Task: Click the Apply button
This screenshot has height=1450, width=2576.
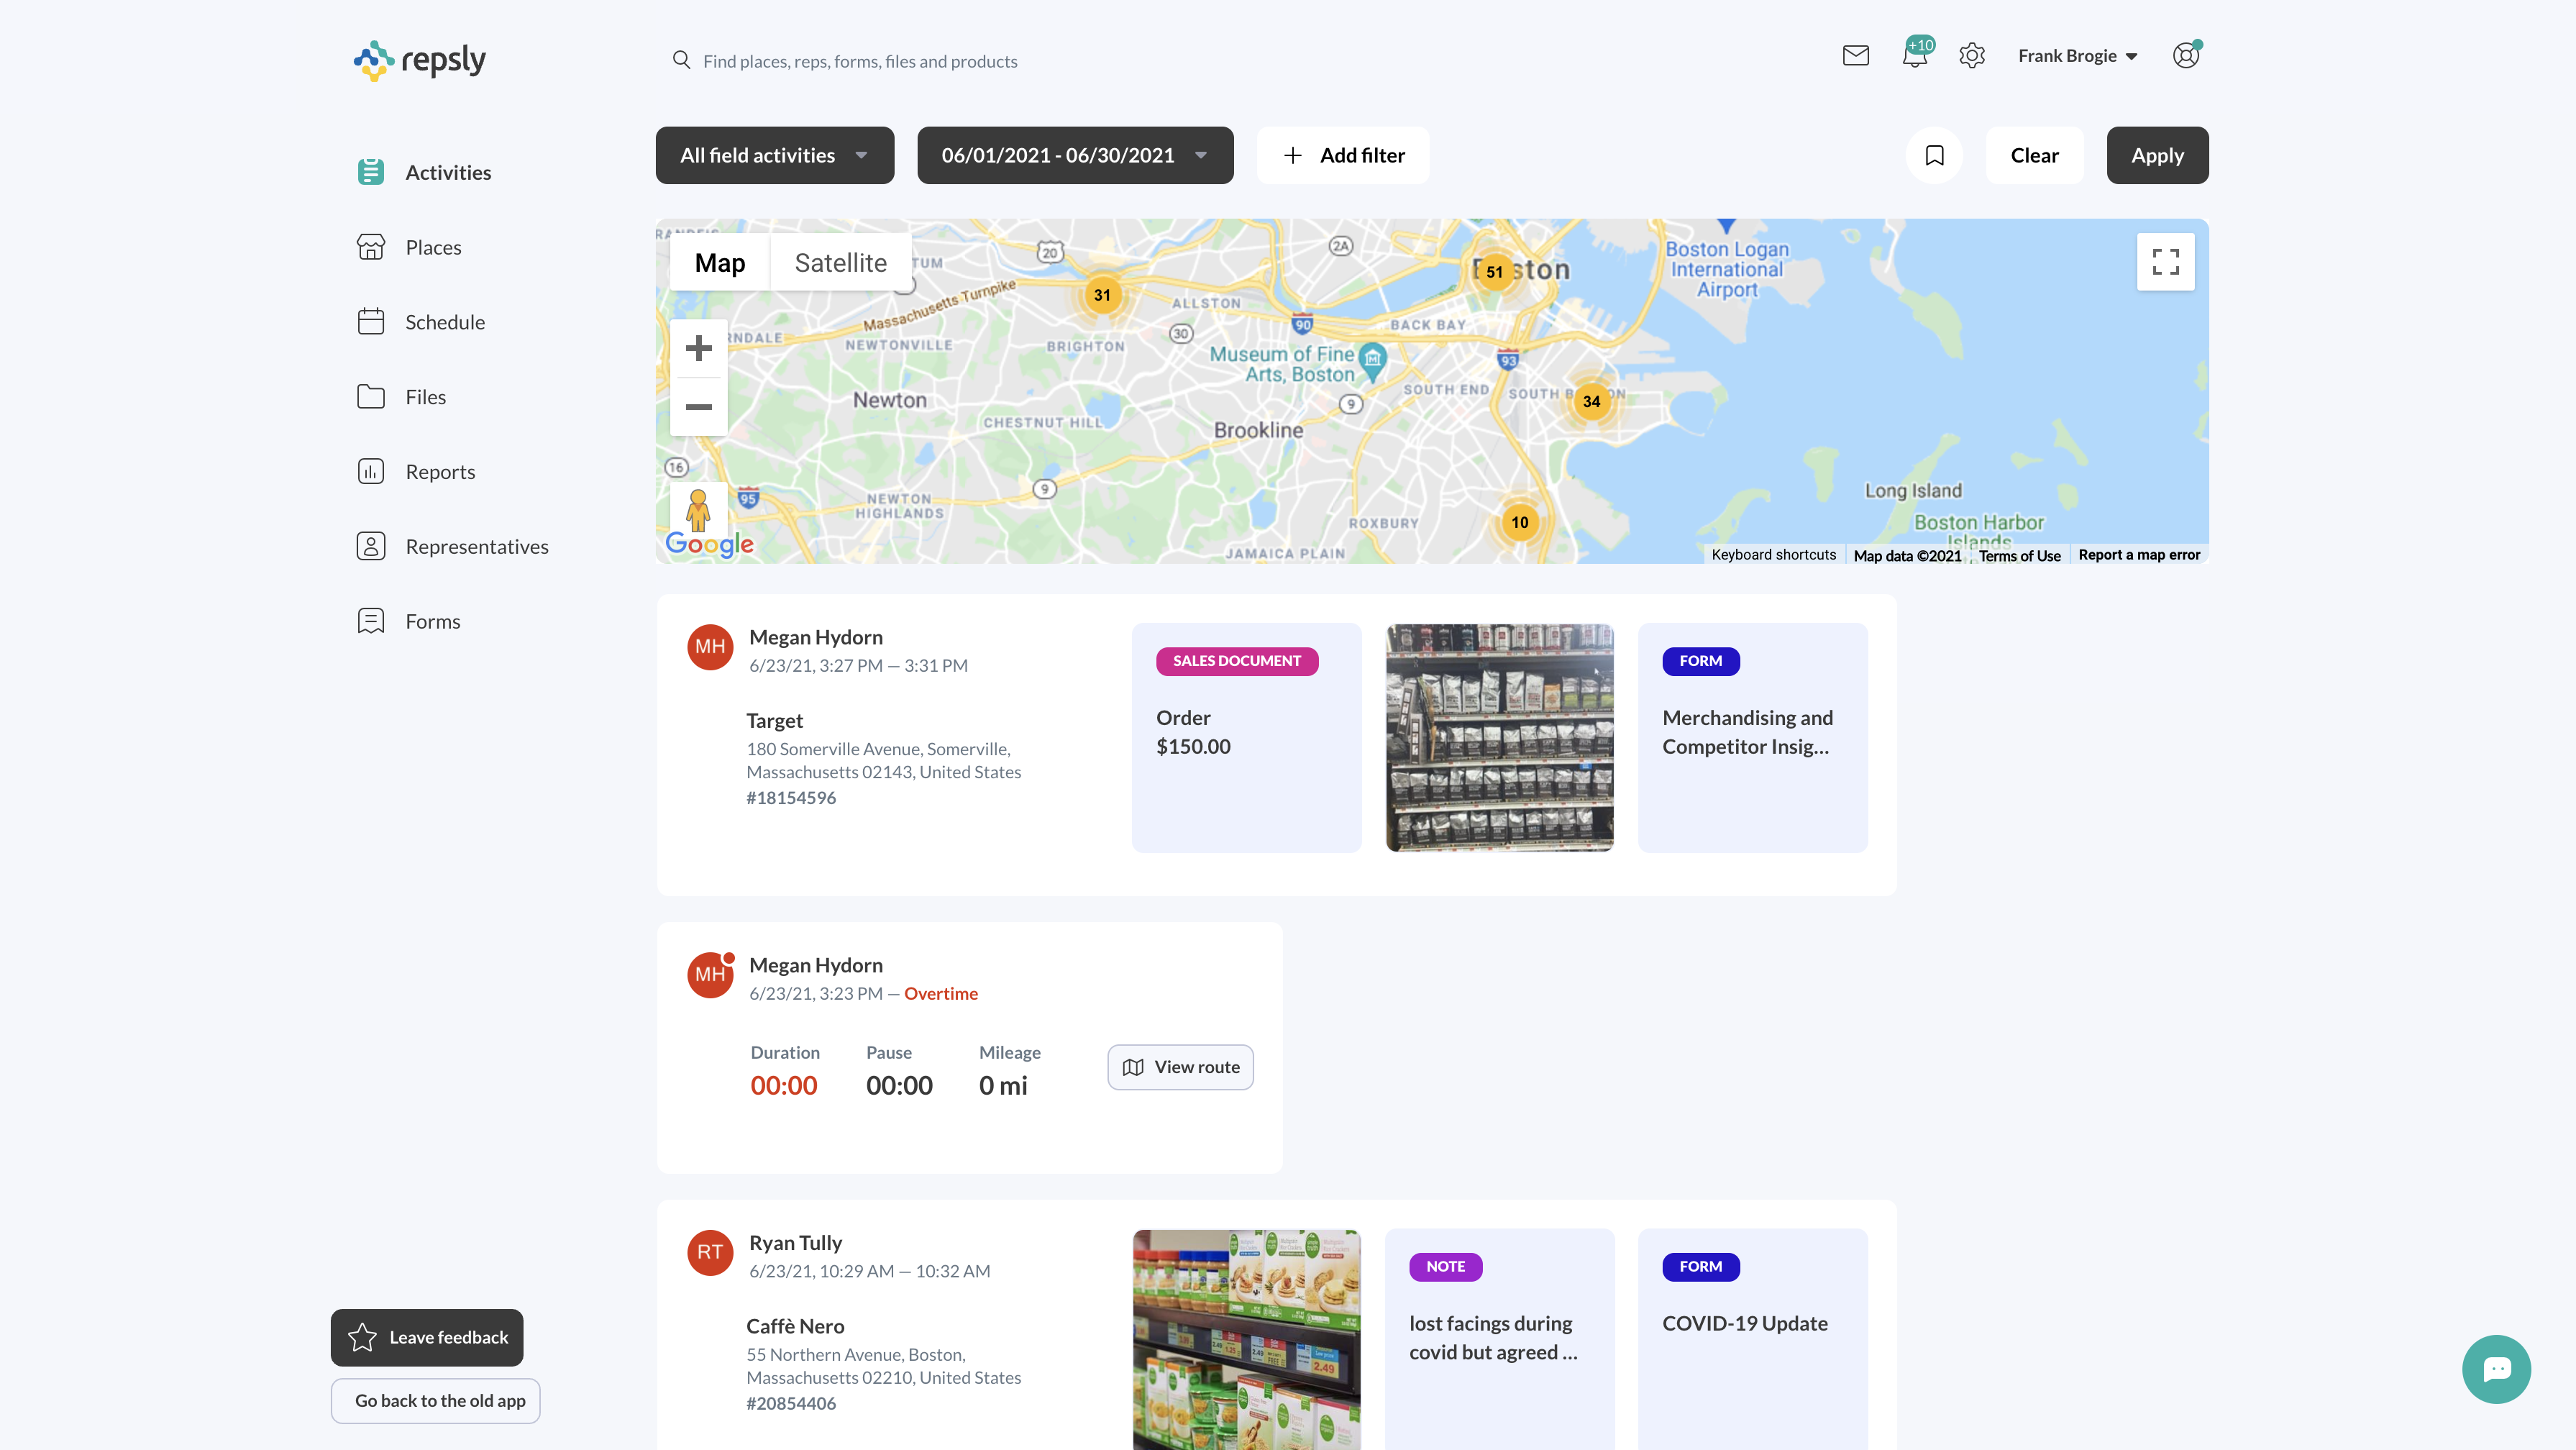Action: click(2157, 156)
